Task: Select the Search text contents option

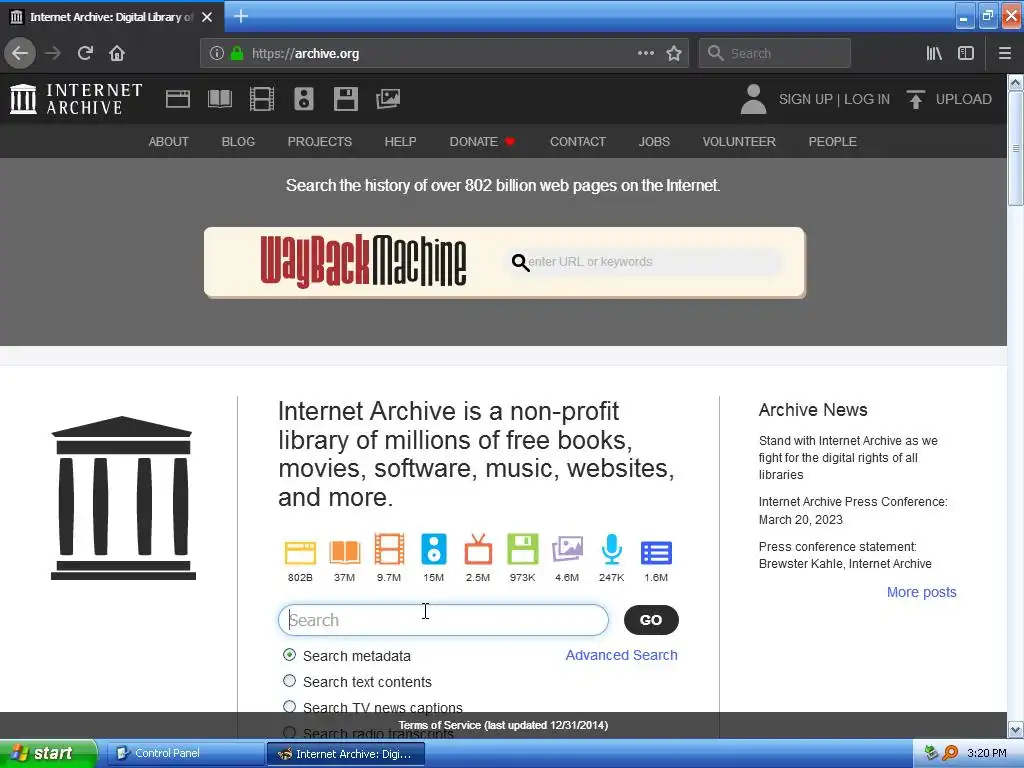Action: (289, 680)
